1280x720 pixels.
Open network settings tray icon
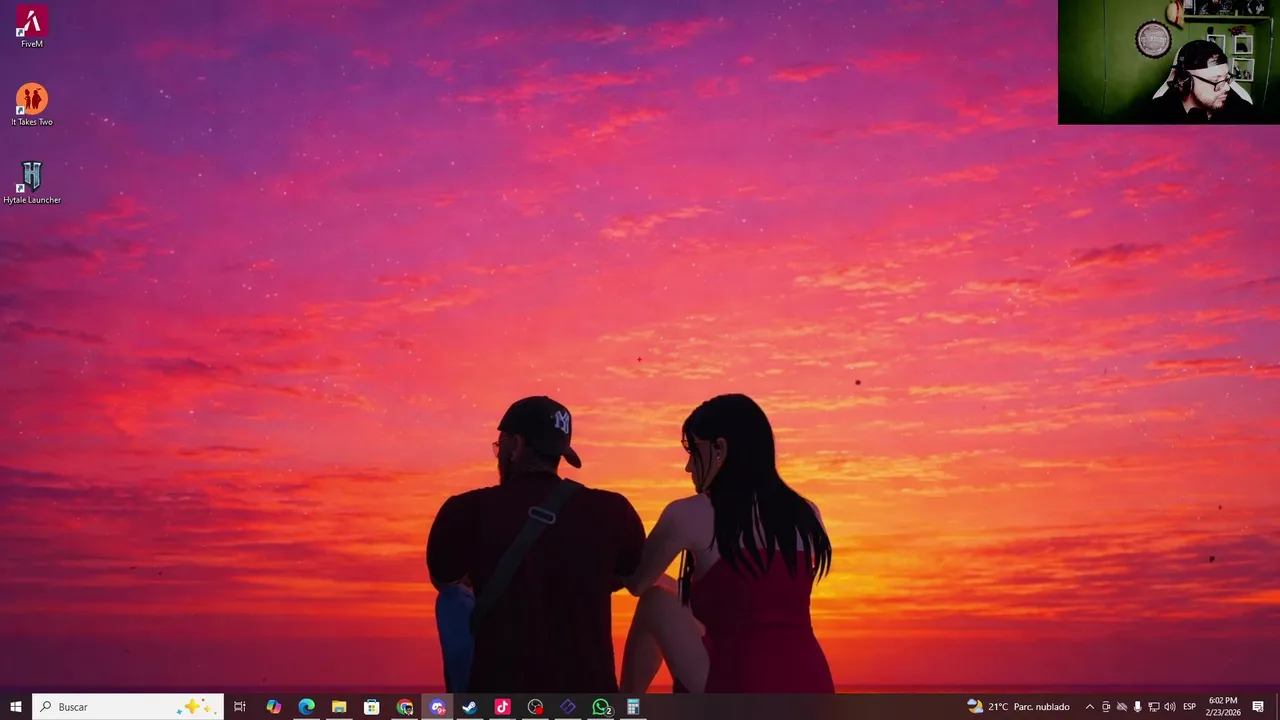pyautogui.click(x=1154, y=707)
